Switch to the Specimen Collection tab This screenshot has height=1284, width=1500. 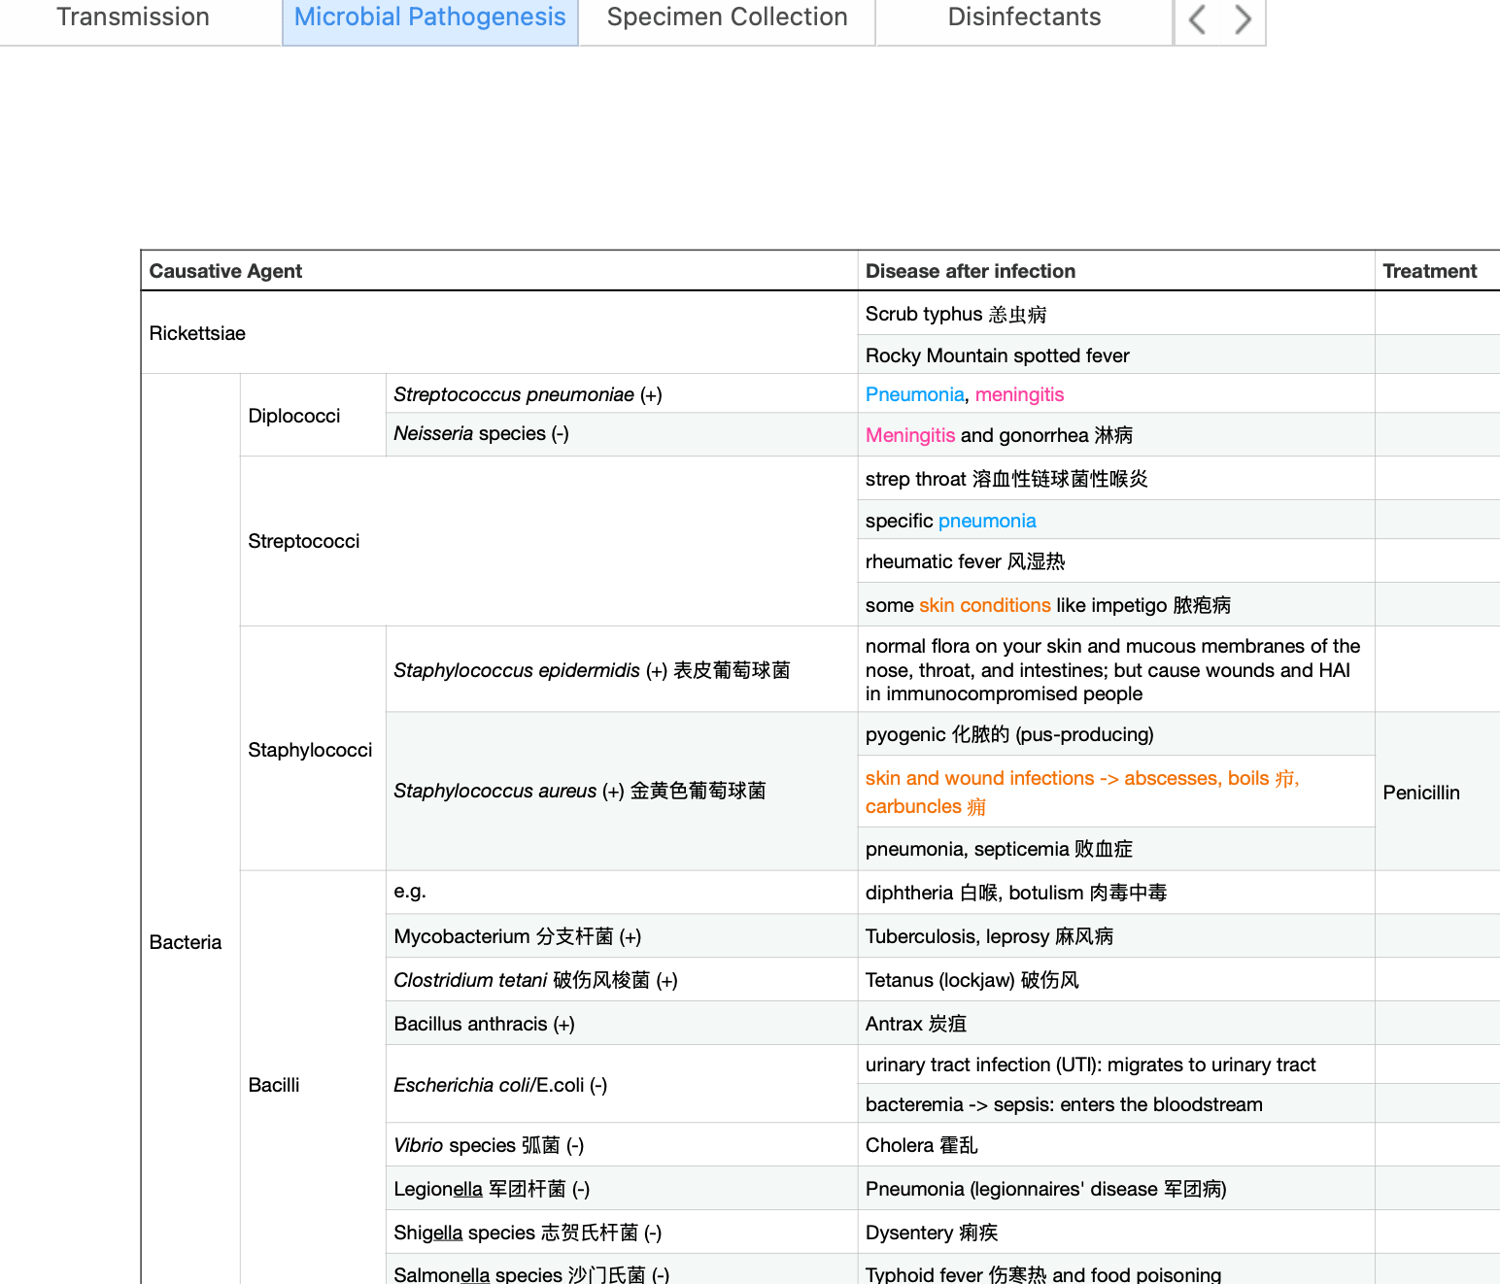(x=727, y=18)
